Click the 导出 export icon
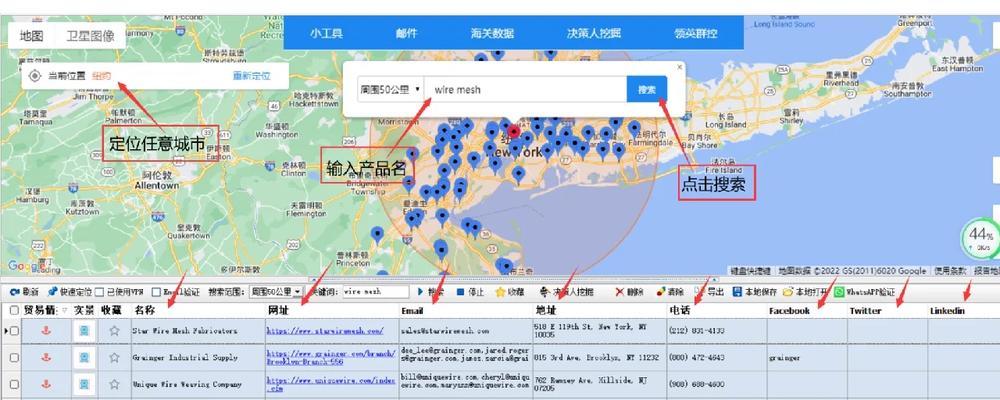1000x400 pixels. tap(700, 292)
